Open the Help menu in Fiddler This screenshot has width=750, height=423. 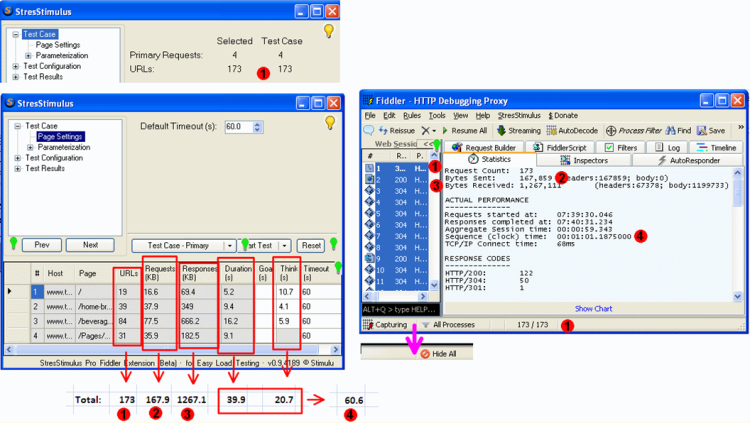point(483,116)
